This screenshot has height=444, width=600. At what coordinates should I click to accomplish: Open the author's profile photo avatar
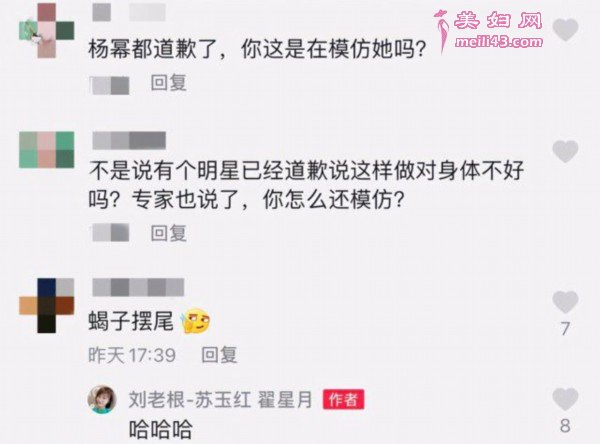click(x=102, y=400)
